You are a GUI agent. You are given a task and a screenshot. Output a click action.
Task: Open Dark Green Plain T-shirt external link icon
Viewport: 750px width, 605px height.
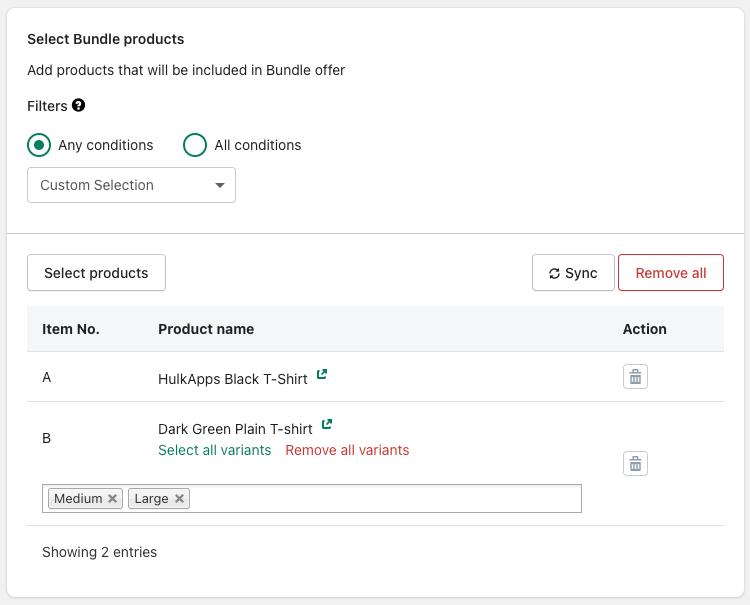pyautogui.click(x=327, y=425)
